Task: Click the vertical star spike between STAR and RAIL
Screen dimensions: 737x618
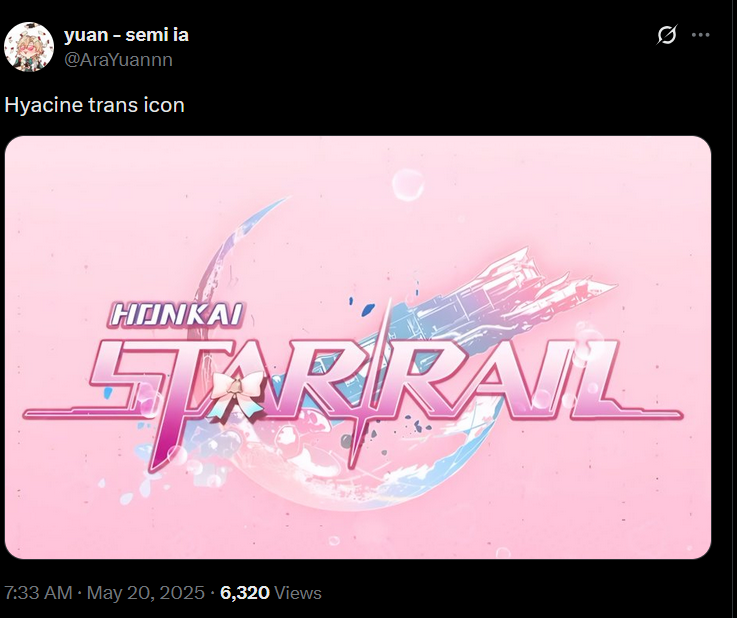Action: [371, 381]
